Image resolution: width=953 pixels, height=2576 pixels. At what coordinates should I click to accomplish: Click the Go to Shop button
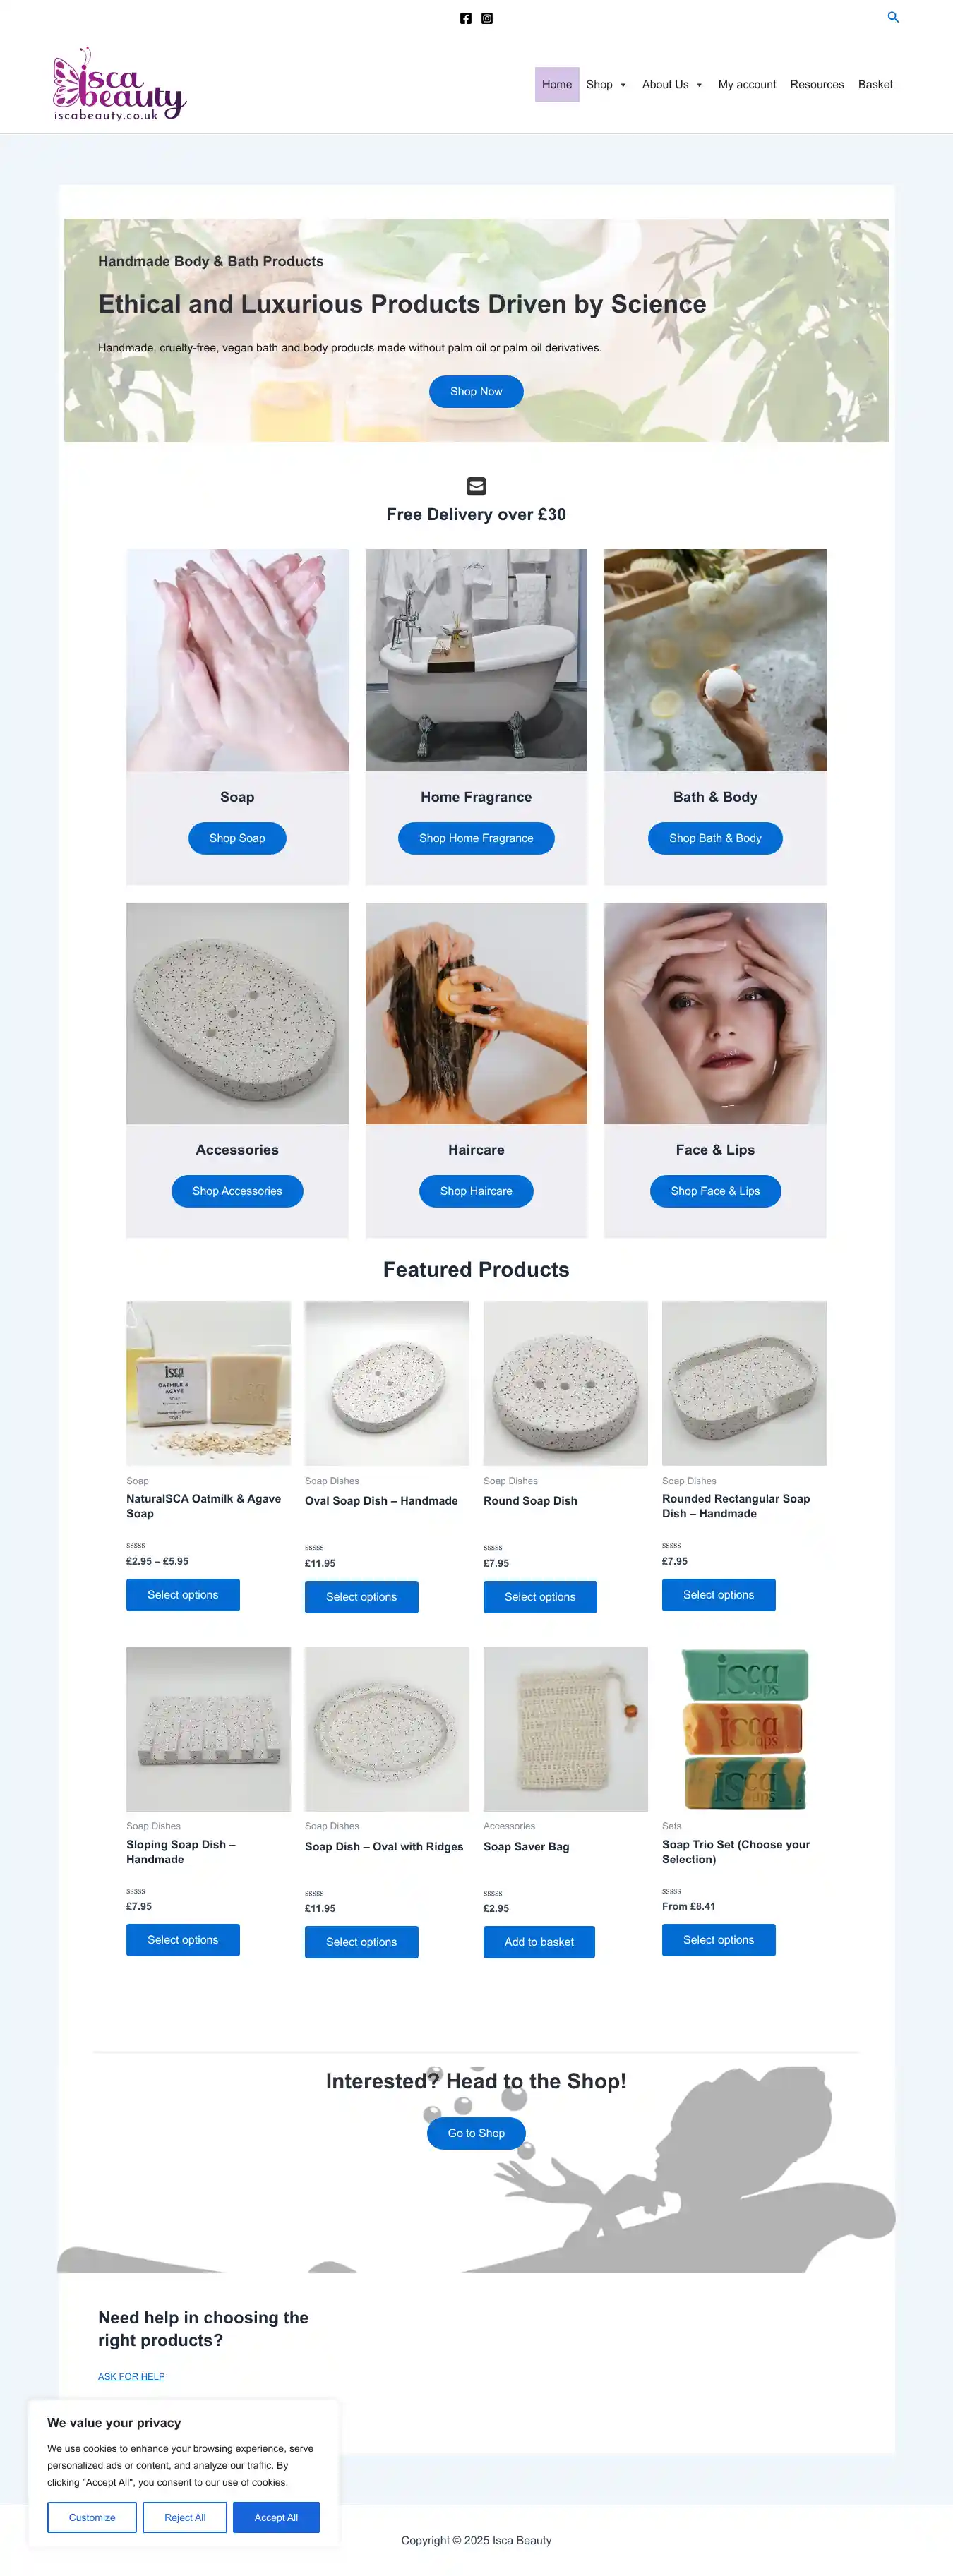[476, 2133]
